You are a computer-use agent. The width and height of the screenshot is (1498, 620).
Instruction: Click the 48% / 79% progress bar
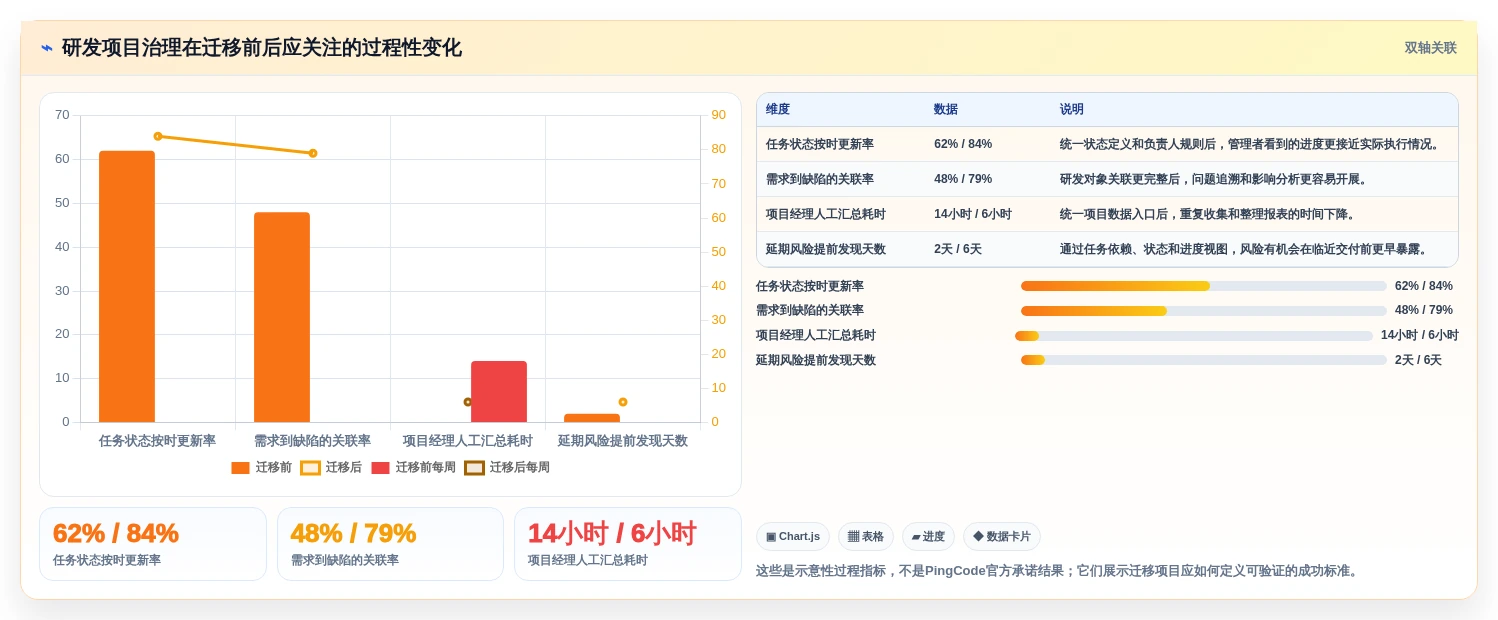tap(1204, 311)
